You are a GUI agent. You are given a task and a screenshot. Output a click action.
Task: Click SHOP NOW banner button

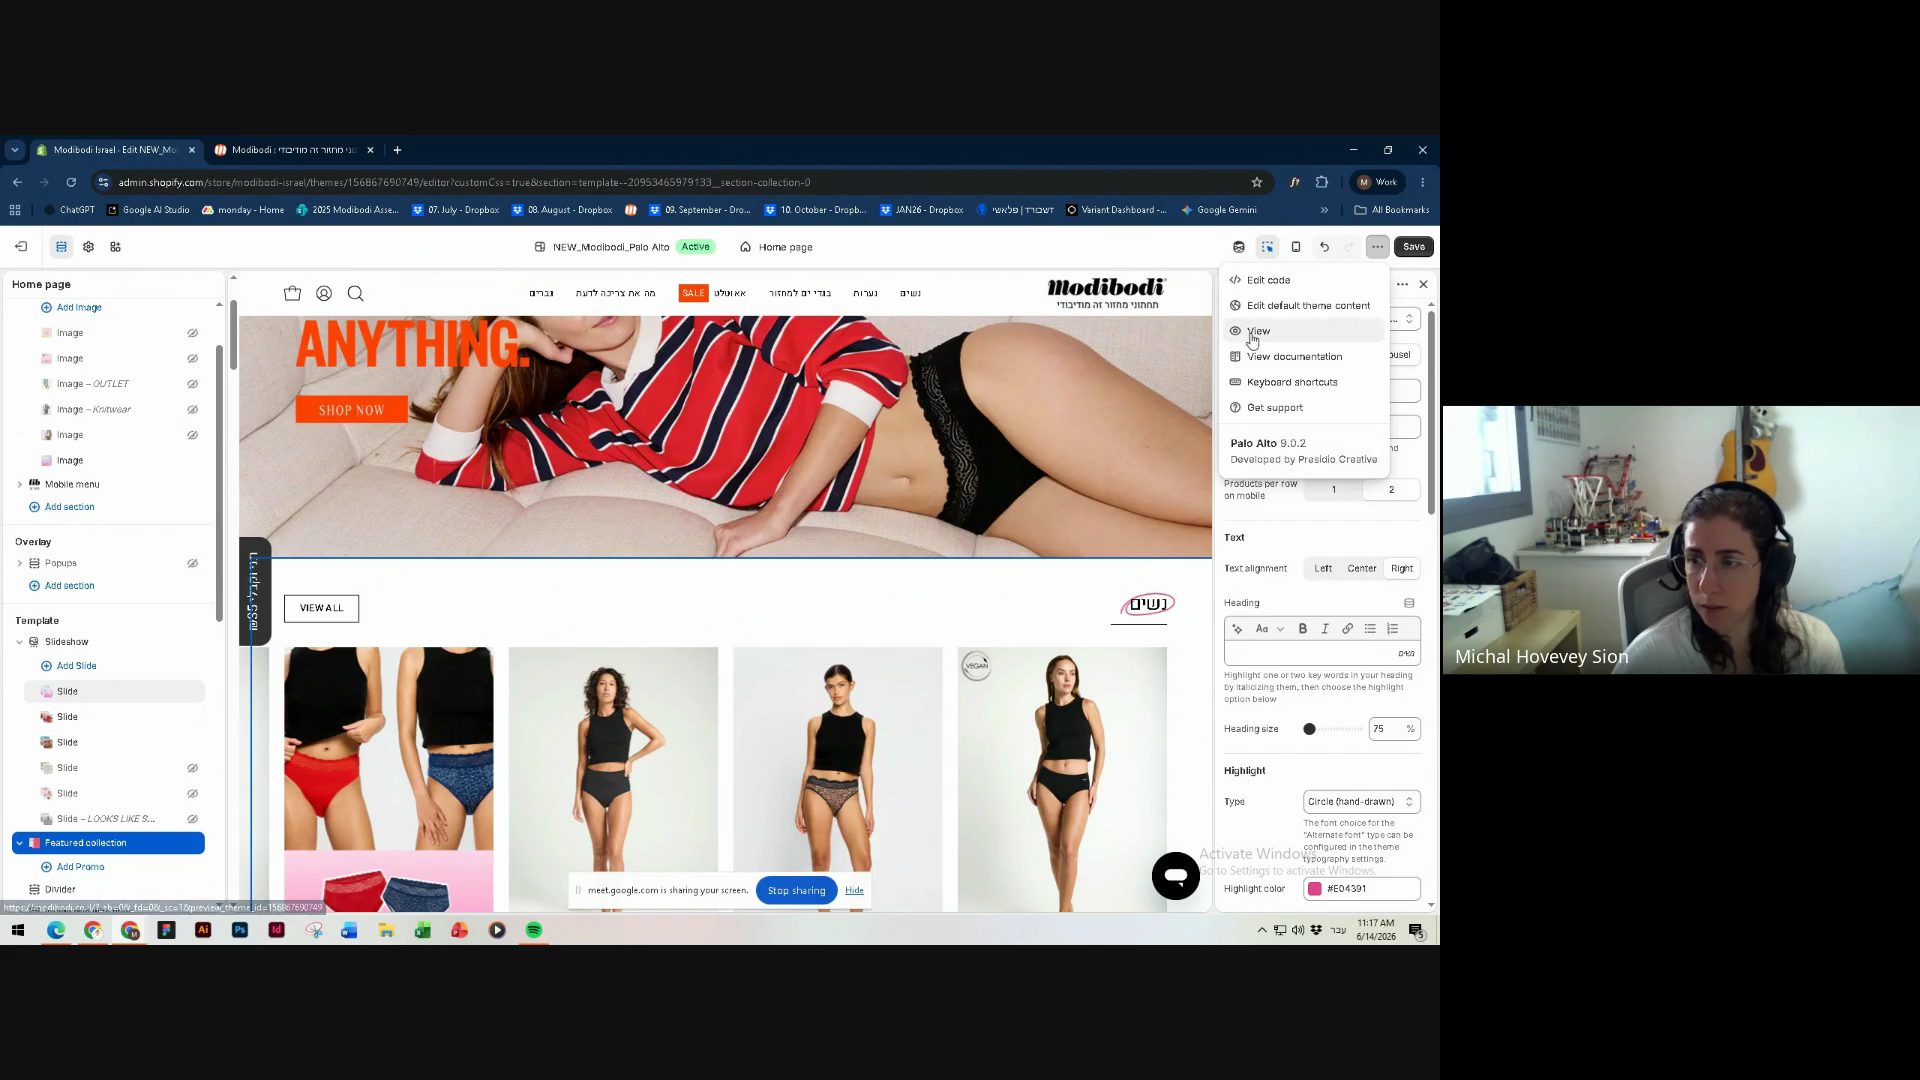pos(352,410)
